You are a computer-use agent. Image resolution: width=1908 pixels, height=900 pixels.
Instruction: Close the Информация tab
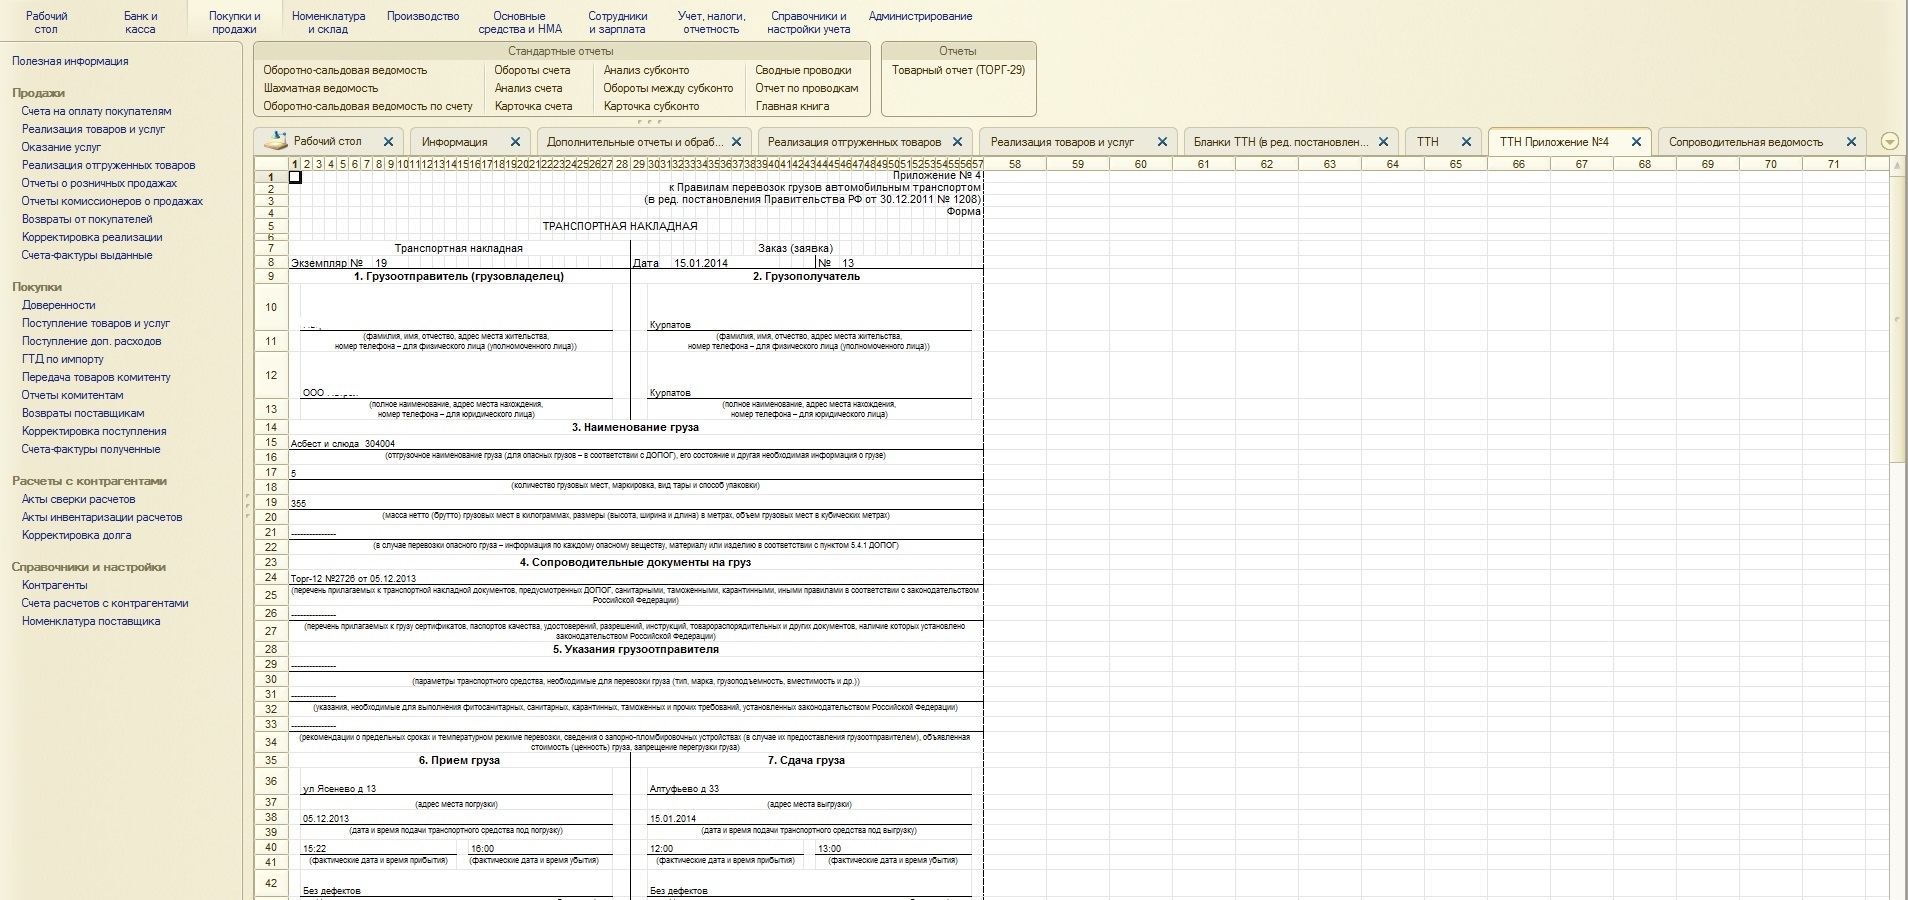(515, 142)
